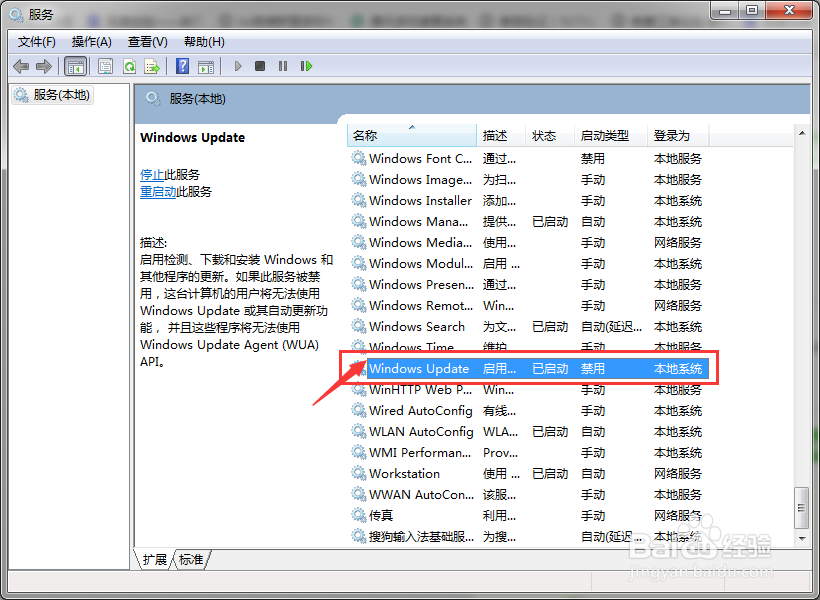Screen dimensions: 820x600
Task: Sort by the 启动类型 column header
Action: [x=611, y=135]
